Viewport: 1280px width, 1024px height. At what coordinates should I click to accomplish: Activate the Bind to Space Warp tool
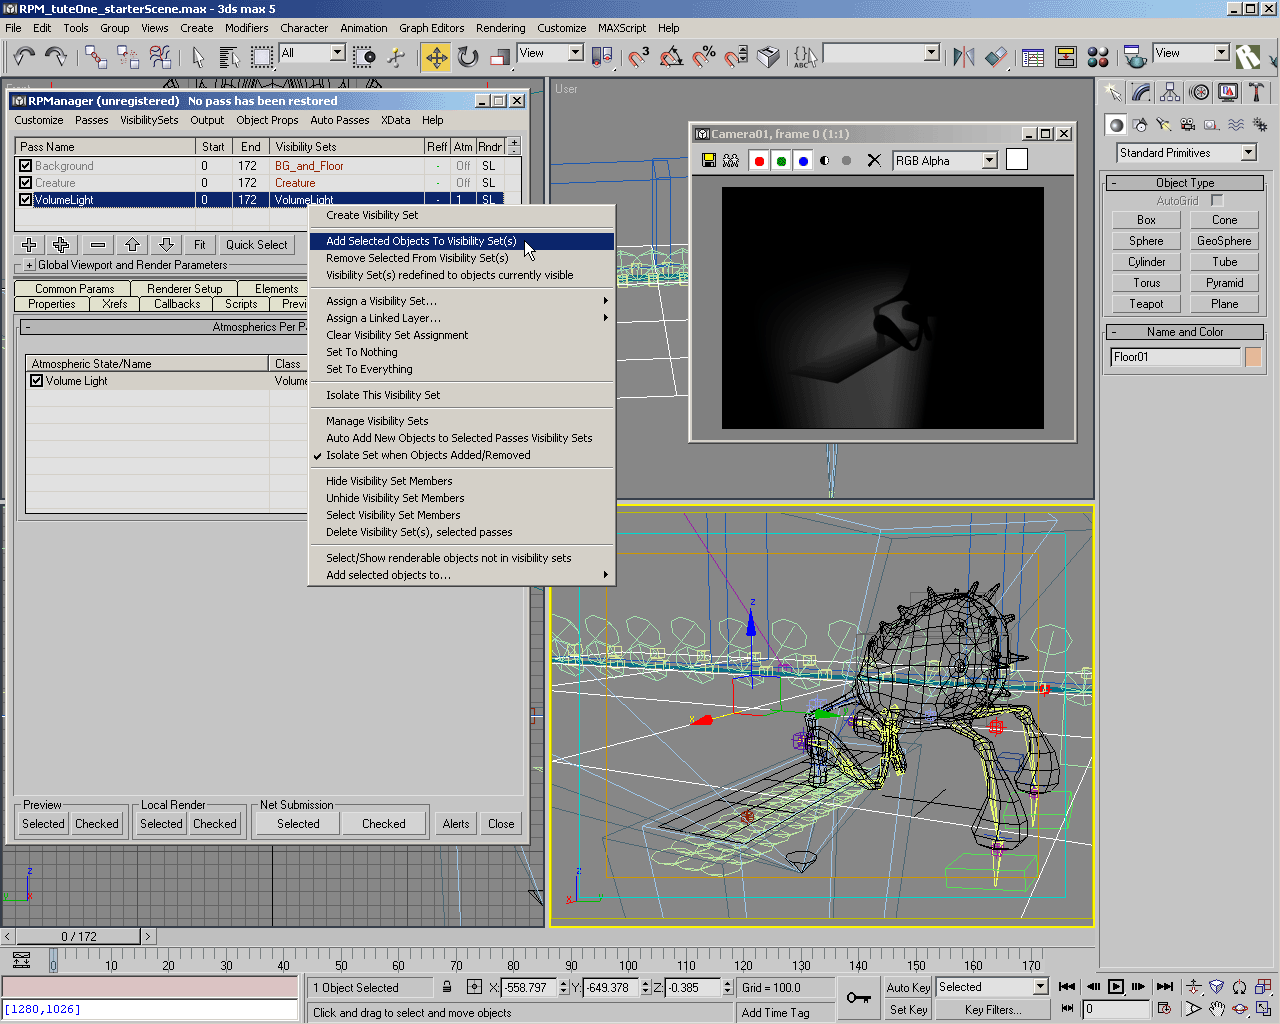click(160, 56)
